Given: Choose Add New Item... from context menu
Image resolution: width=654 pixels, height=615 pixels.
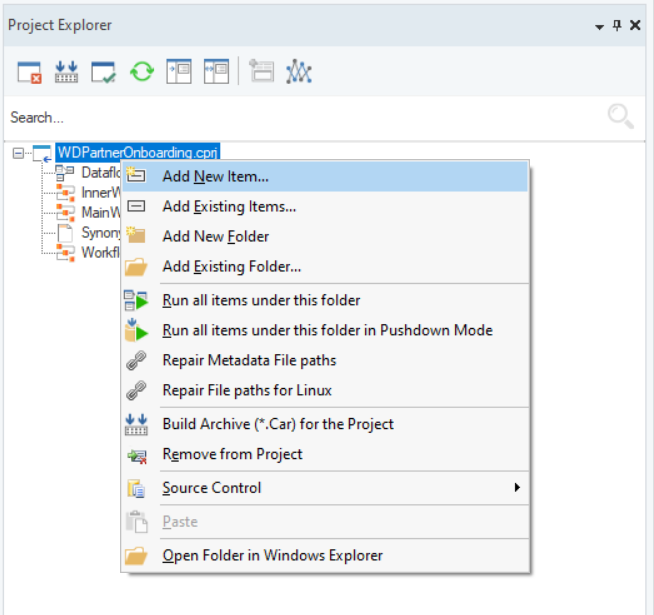Looking at the screenshot, I should pos(325,176).
